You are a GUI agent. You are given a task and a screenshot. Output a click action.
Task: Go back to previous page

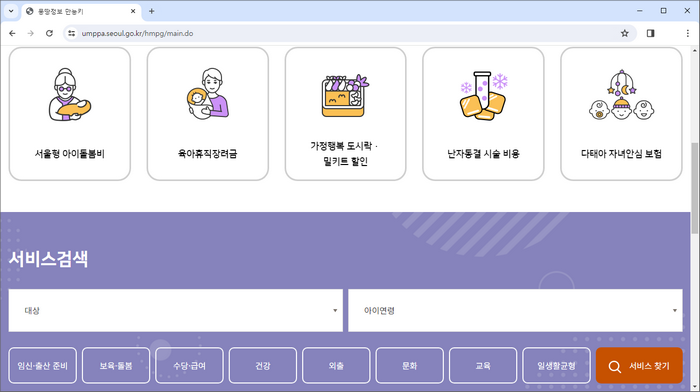pos(12,33)
